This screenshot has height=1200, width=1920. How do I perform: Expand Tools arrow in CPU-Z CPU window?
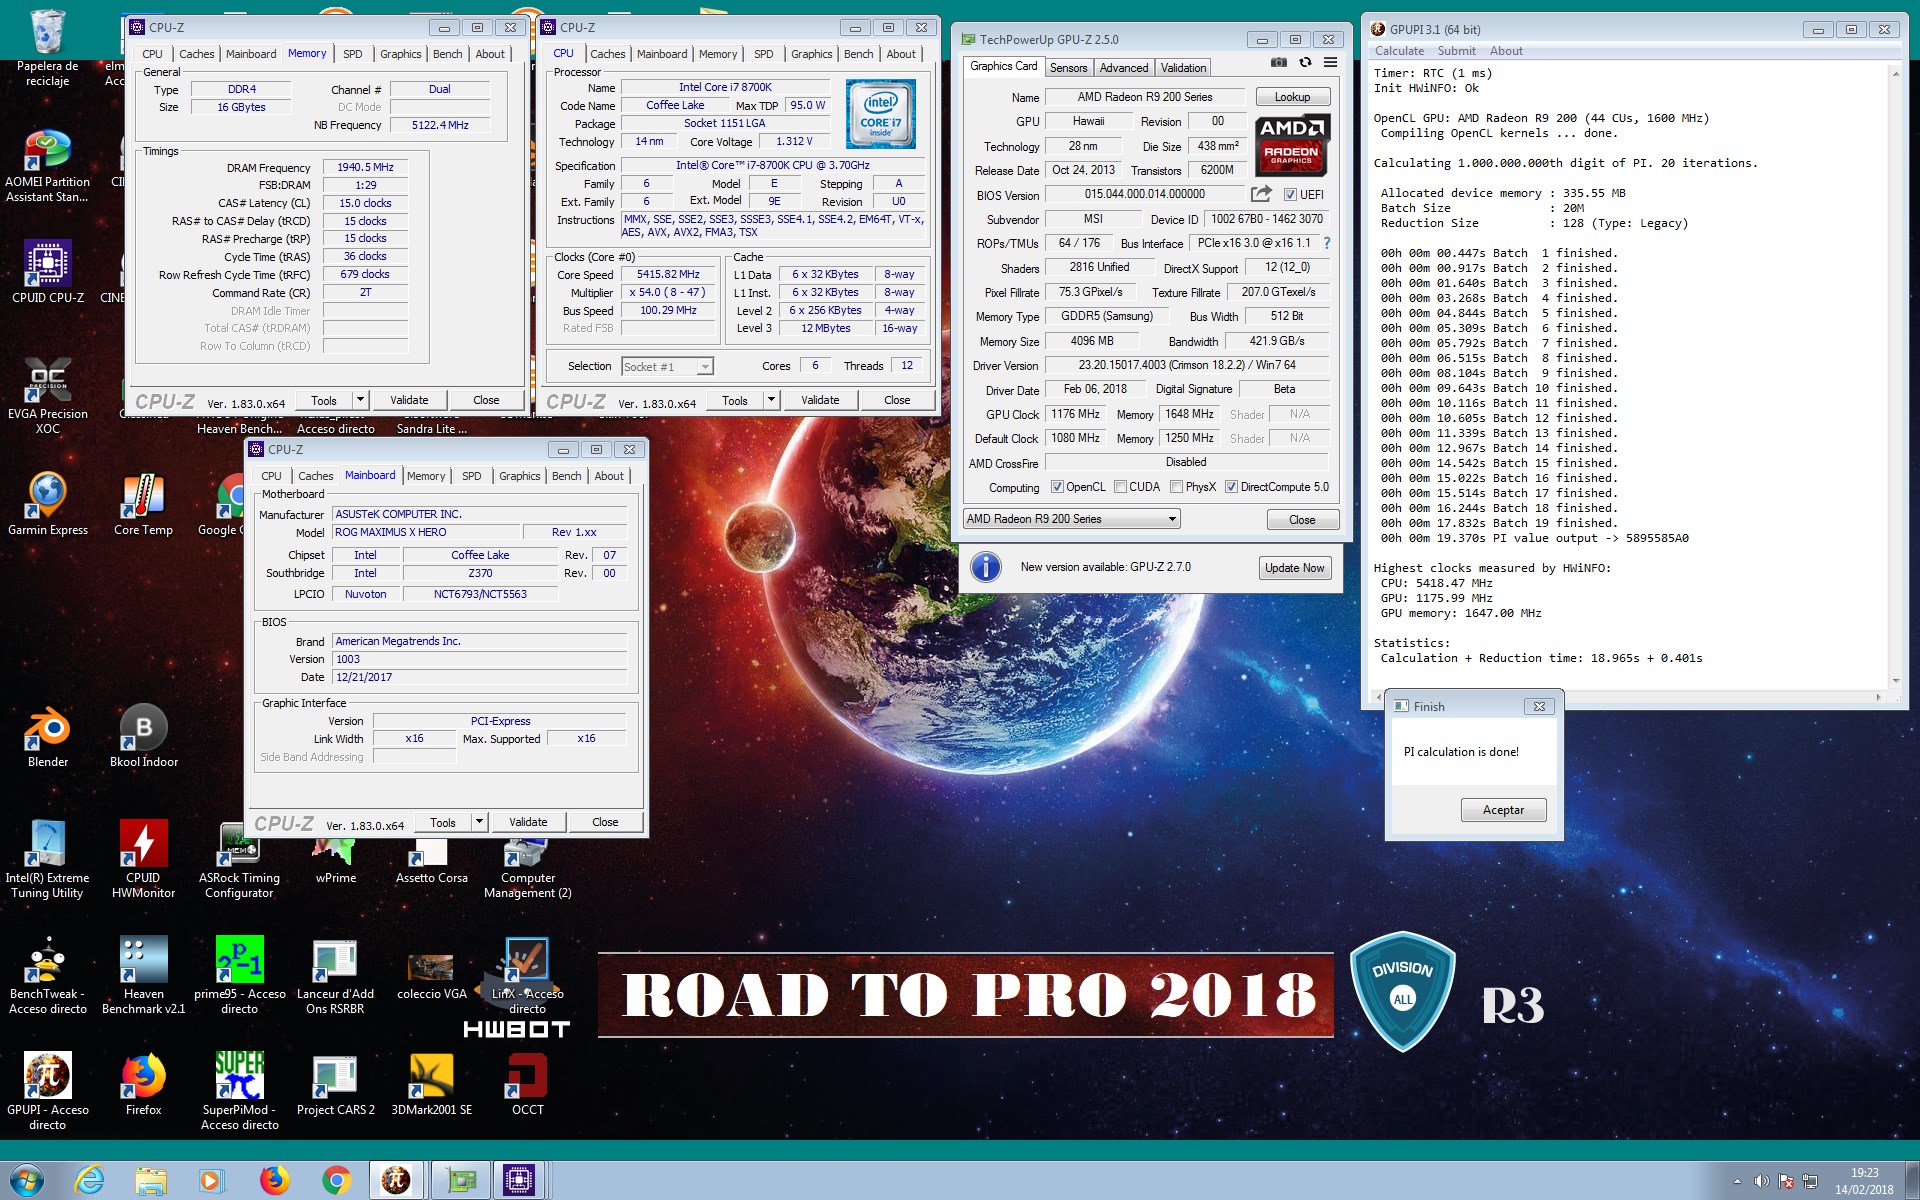(771, 400)
